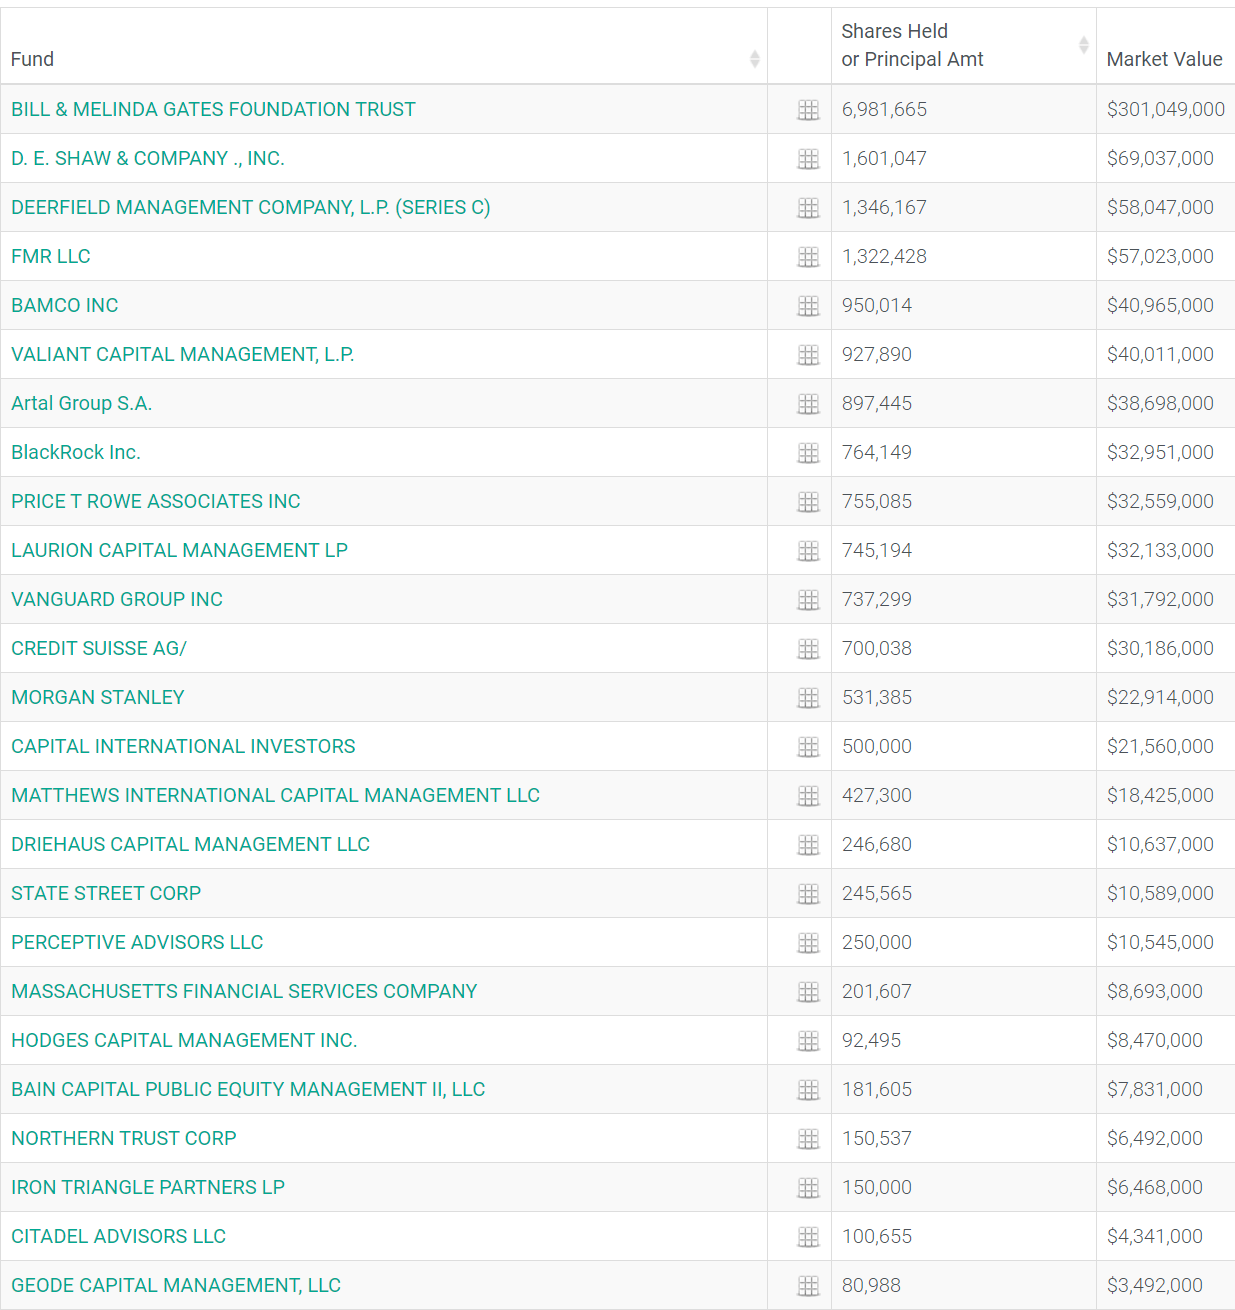Open grid icon for Deerfield Management row
Image resolution: width=1235 pixels, height=1310 pixels.
(x=808, y=208)
